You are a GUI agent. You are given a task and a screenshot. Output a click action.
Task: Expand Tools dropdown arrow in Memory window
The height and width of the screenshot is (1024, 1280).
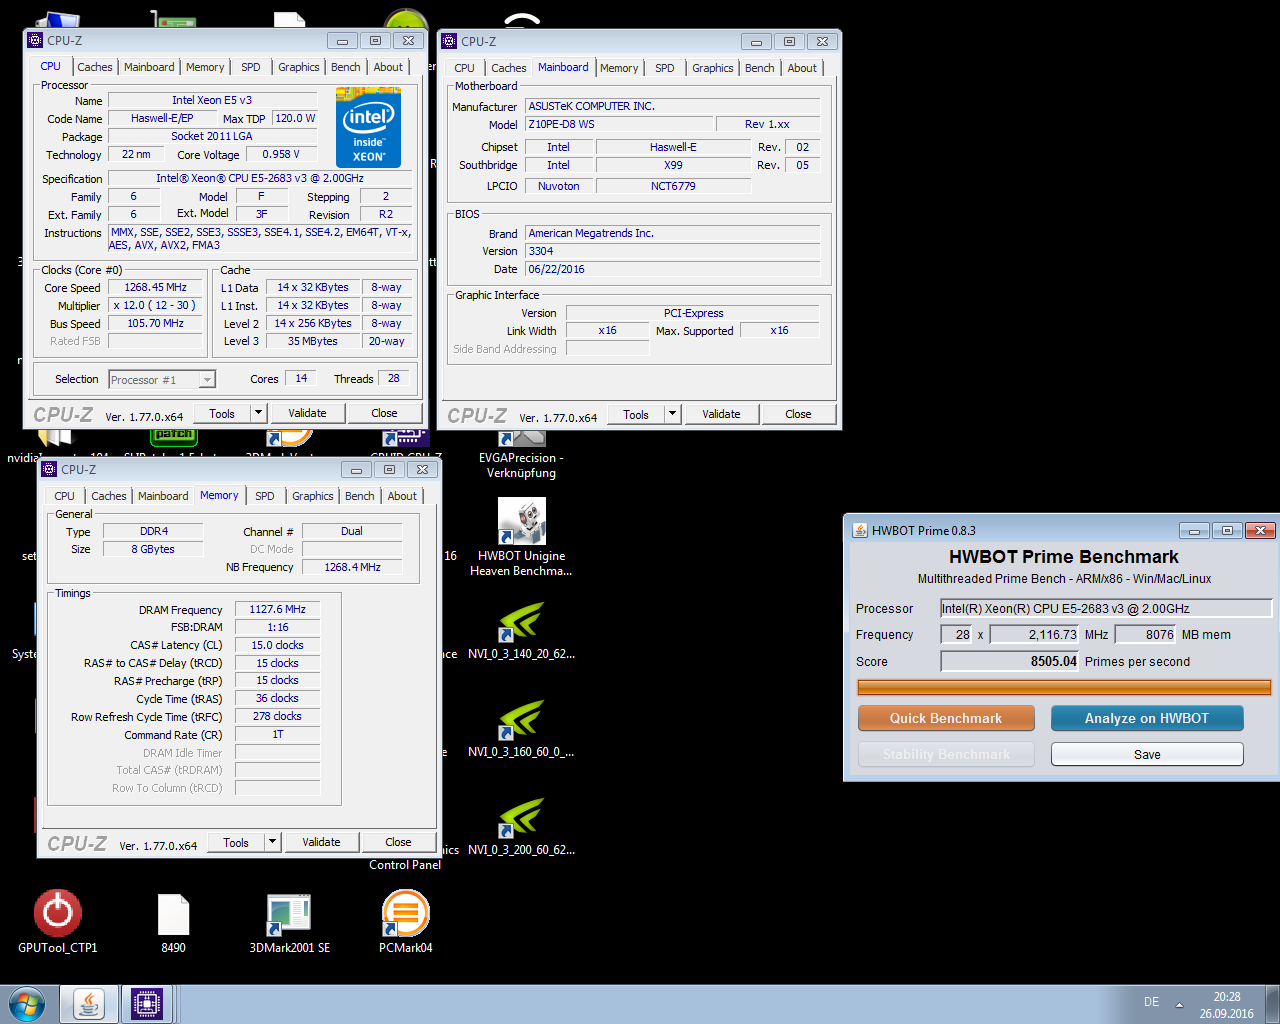[272, 842]
